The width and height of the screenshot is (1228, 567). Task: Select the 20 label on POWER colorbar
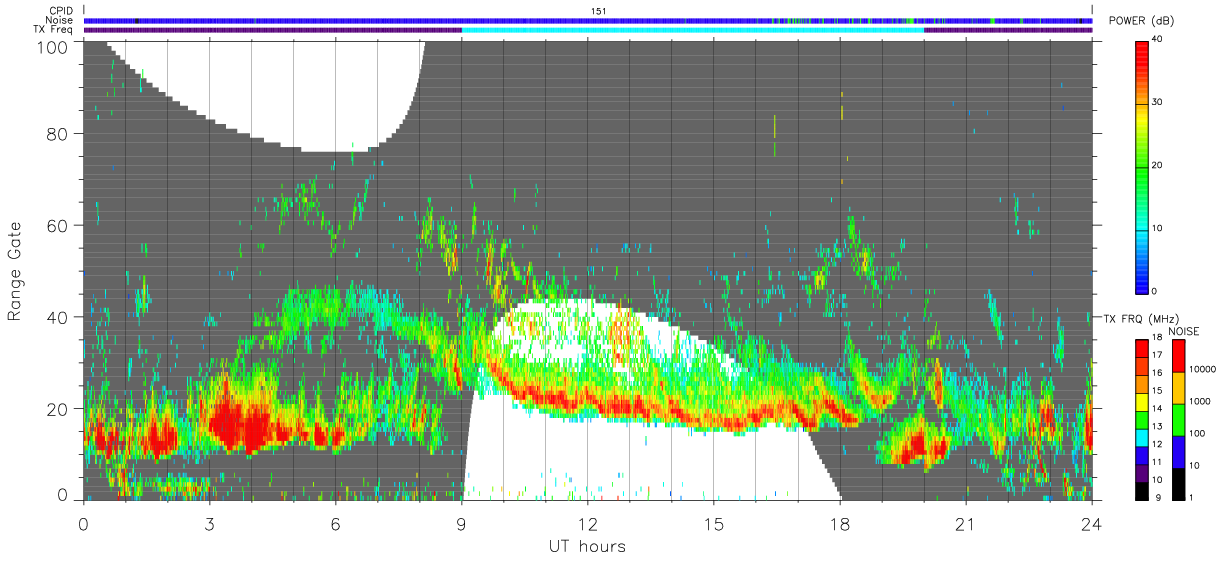tap(1157, 166)
